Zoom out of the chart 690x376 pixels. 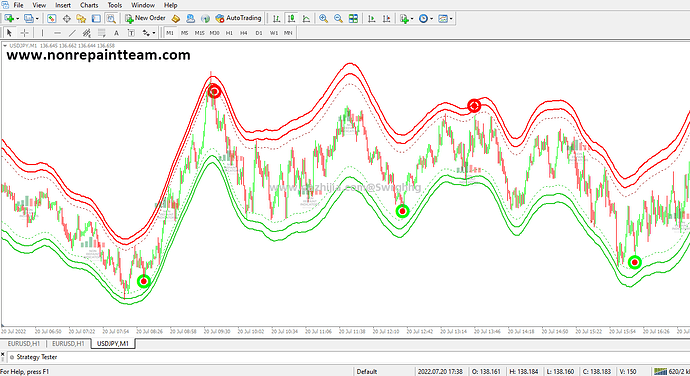[x=338, y=18]
